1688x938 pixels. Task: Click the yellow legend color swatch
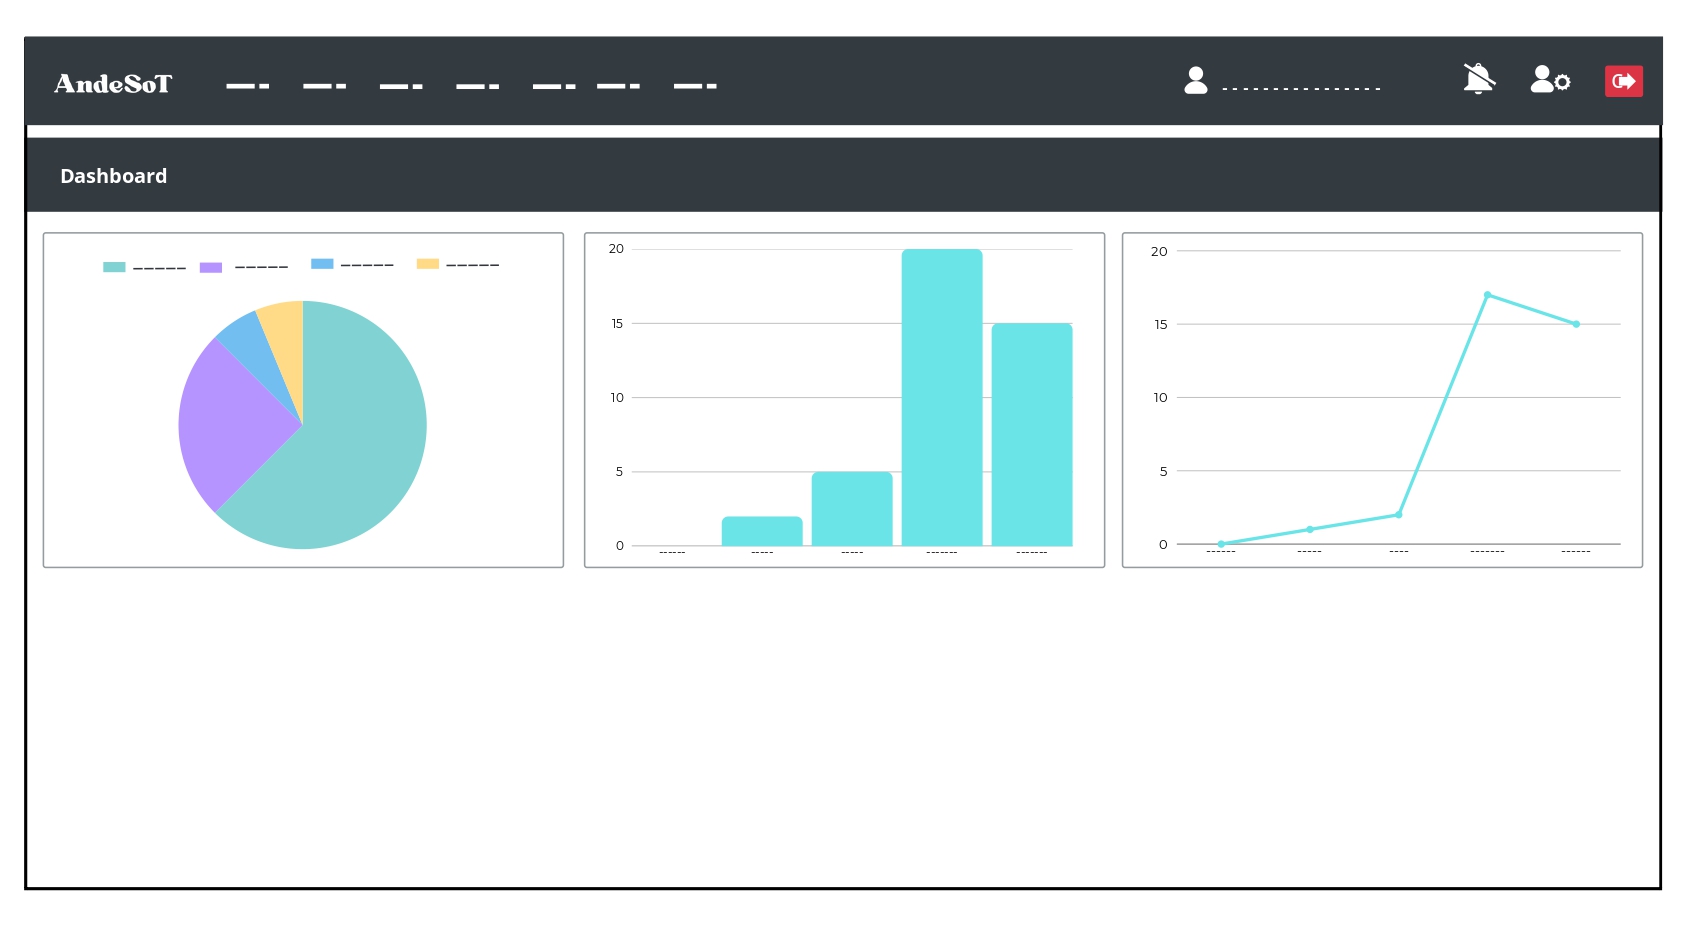coord(428,264)
